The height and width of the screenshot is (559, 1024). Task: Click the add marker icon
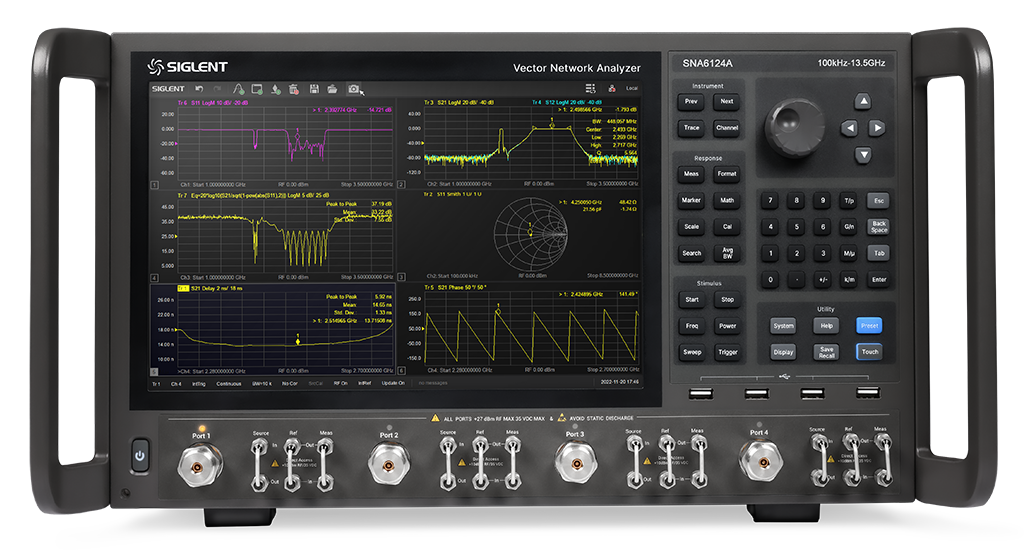(276, 89)
